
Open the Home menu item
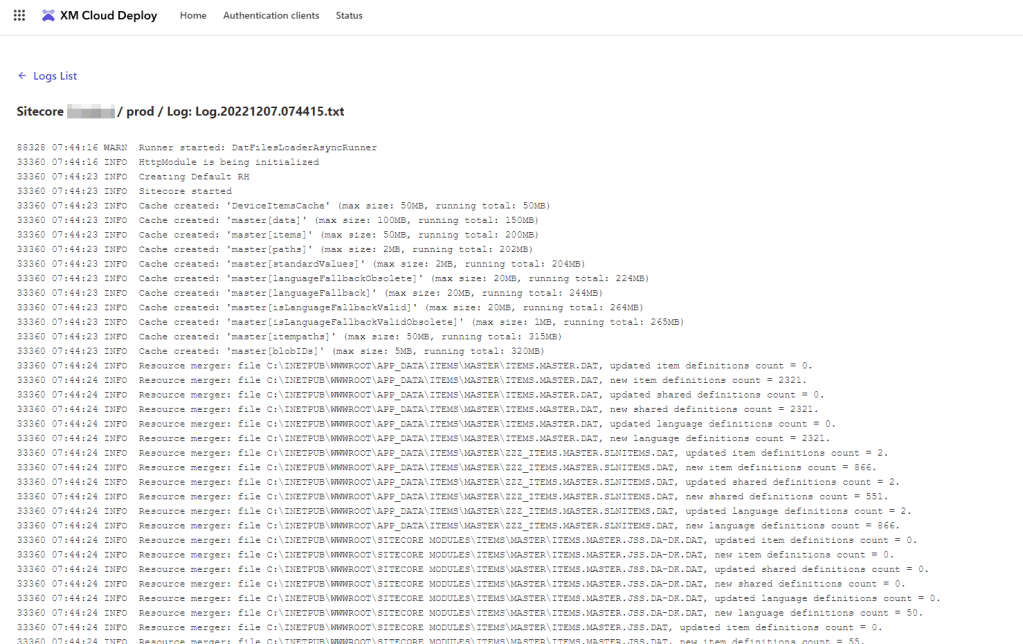[193, 16]
